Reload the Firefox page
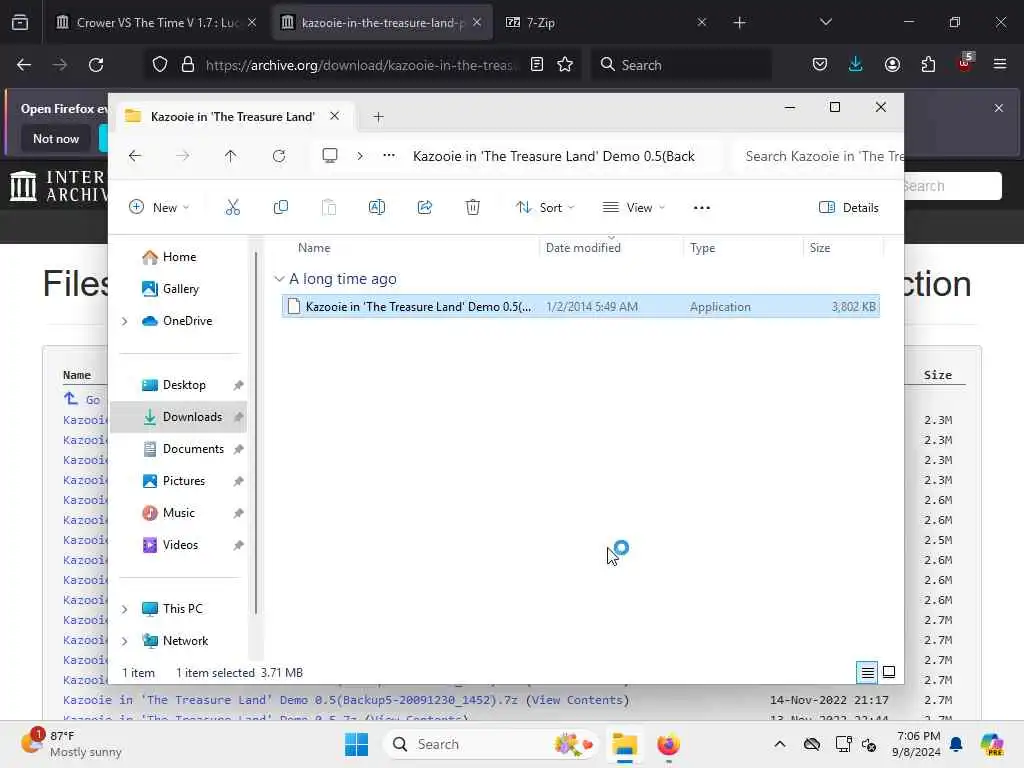 point(96,65)
